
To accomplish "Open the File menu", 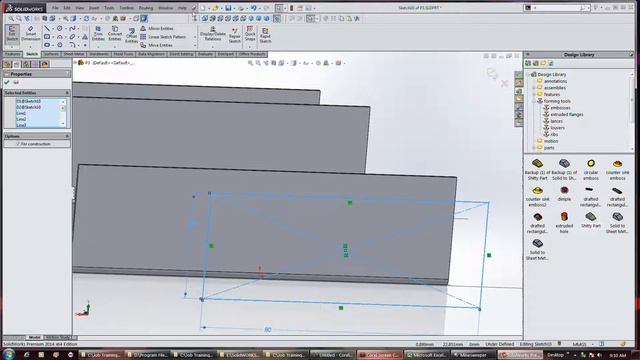I will coord(55,8).
